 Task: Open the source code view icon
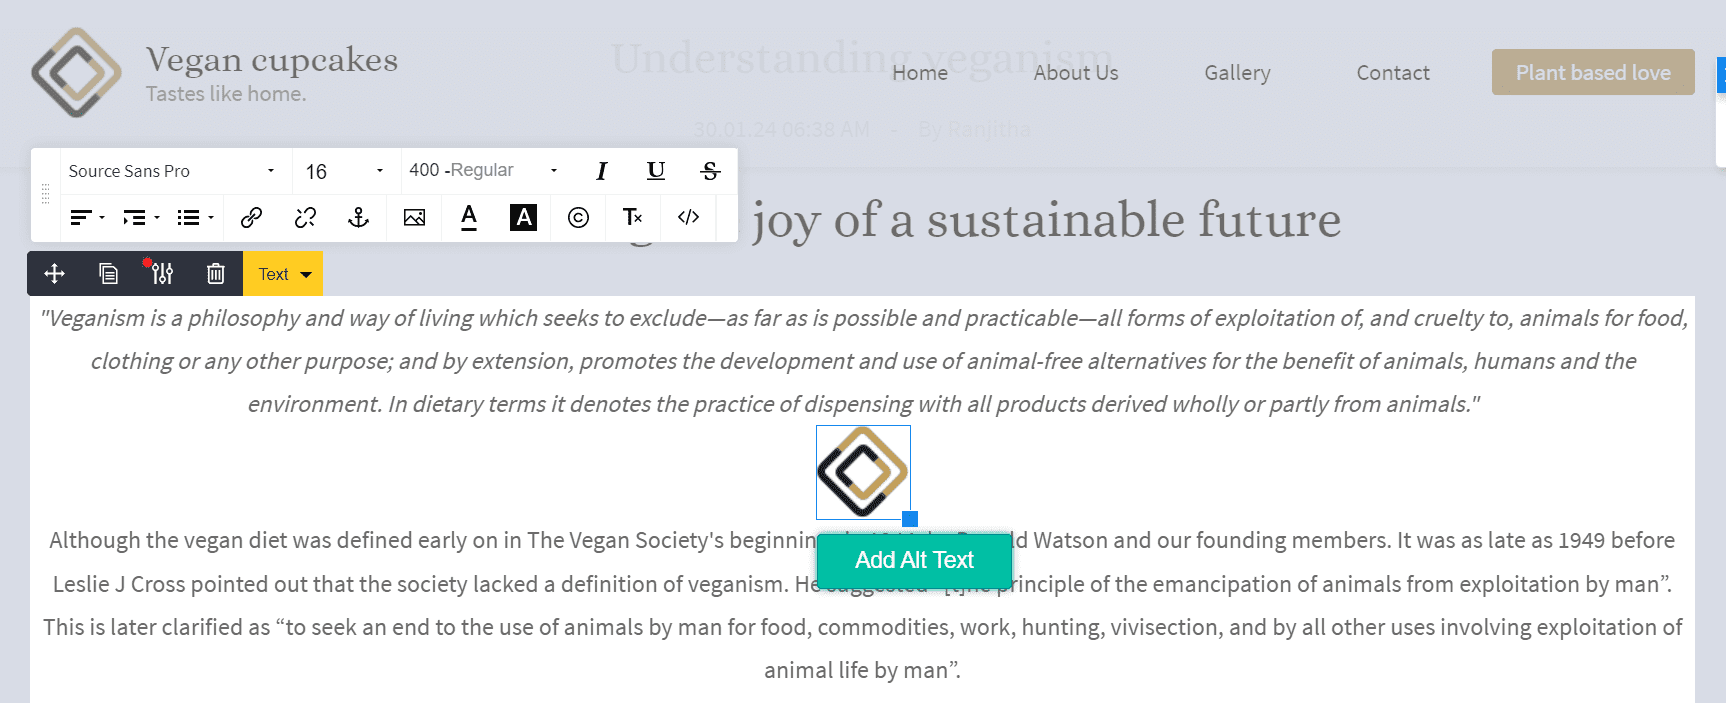pos(688,217)
